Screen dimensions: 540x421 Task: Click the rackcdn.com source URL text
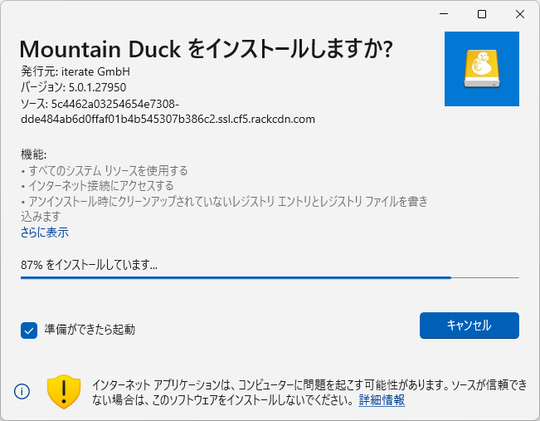tap(168, 112)
